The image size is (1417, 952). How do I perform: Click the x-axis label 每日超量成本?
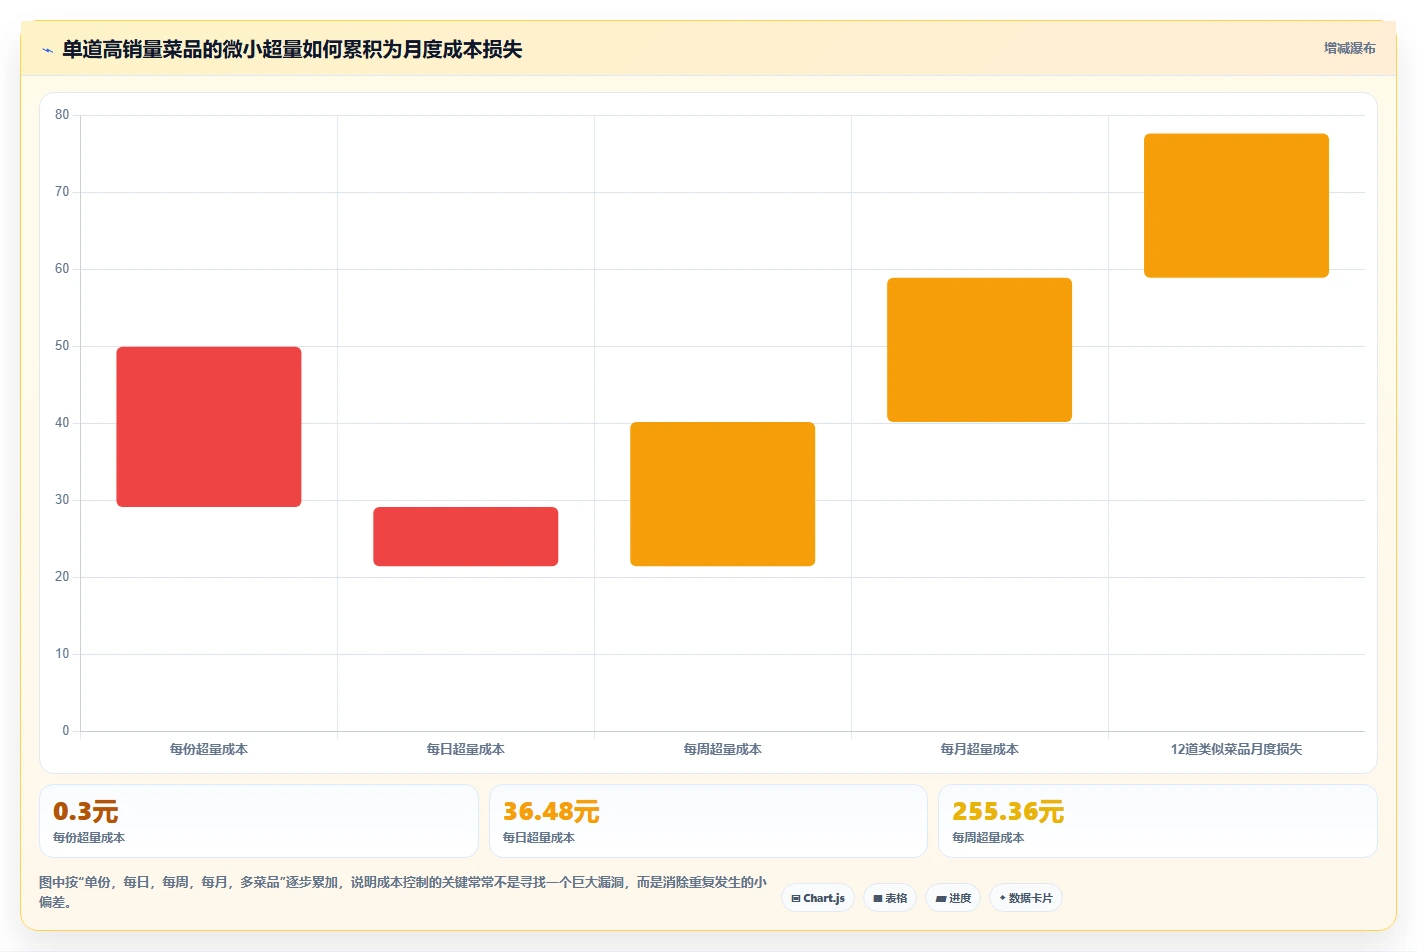click(x=466, y=749)
